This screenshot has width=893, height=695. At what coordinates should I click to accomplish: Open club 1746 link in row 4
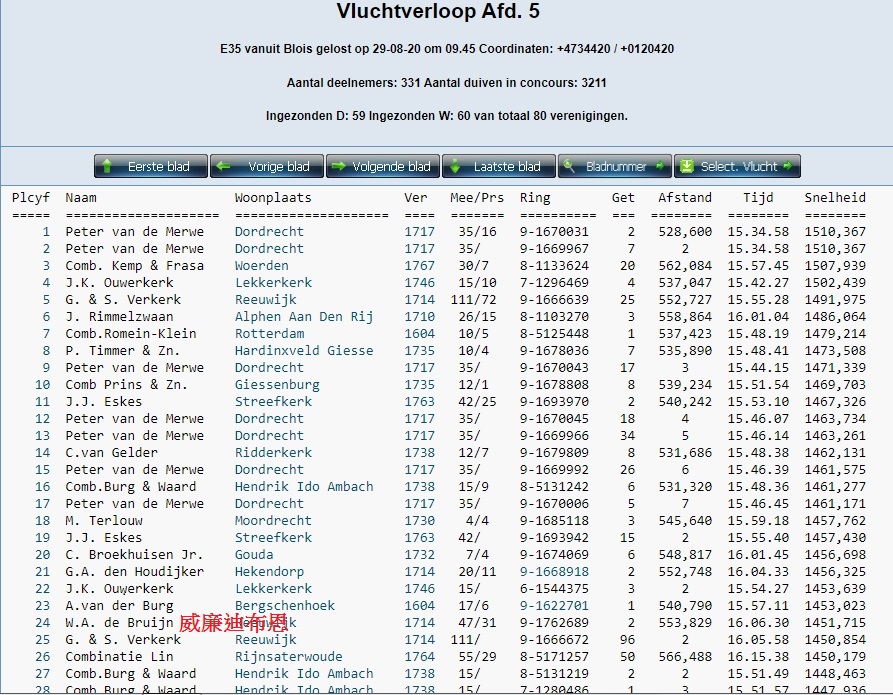[x=419, y=283]
